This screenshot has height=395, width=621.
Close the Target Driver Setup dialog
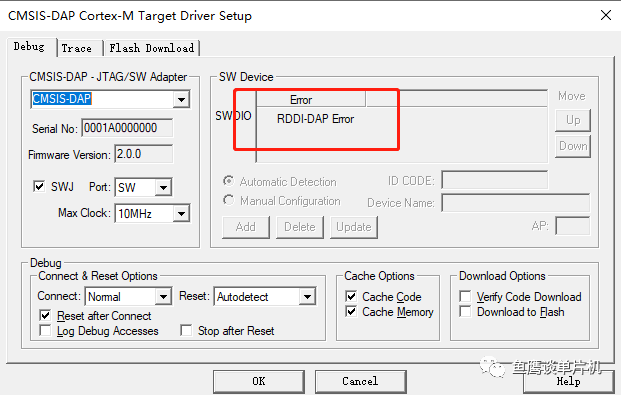click(x=606, y=15)
